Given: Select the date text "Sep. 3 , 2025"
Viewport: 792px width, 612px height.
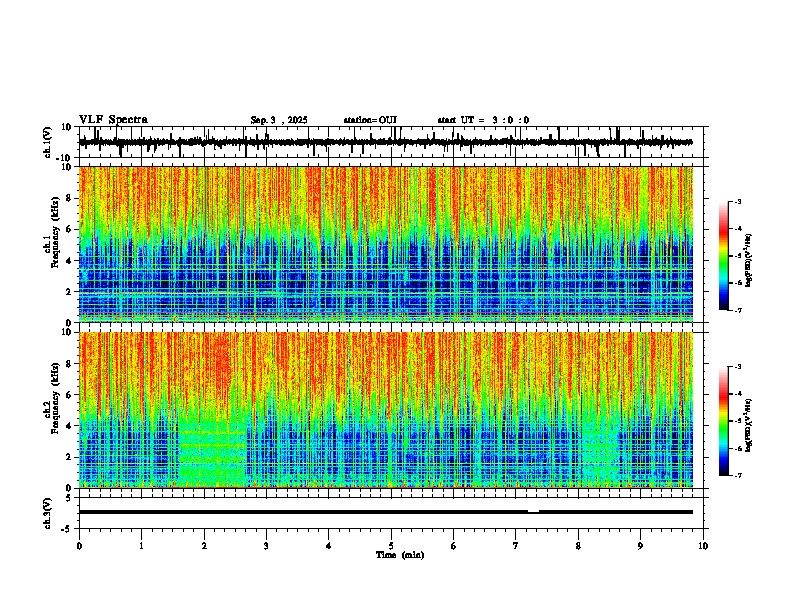Looking at the screenshot, I should tap(279, 120).
